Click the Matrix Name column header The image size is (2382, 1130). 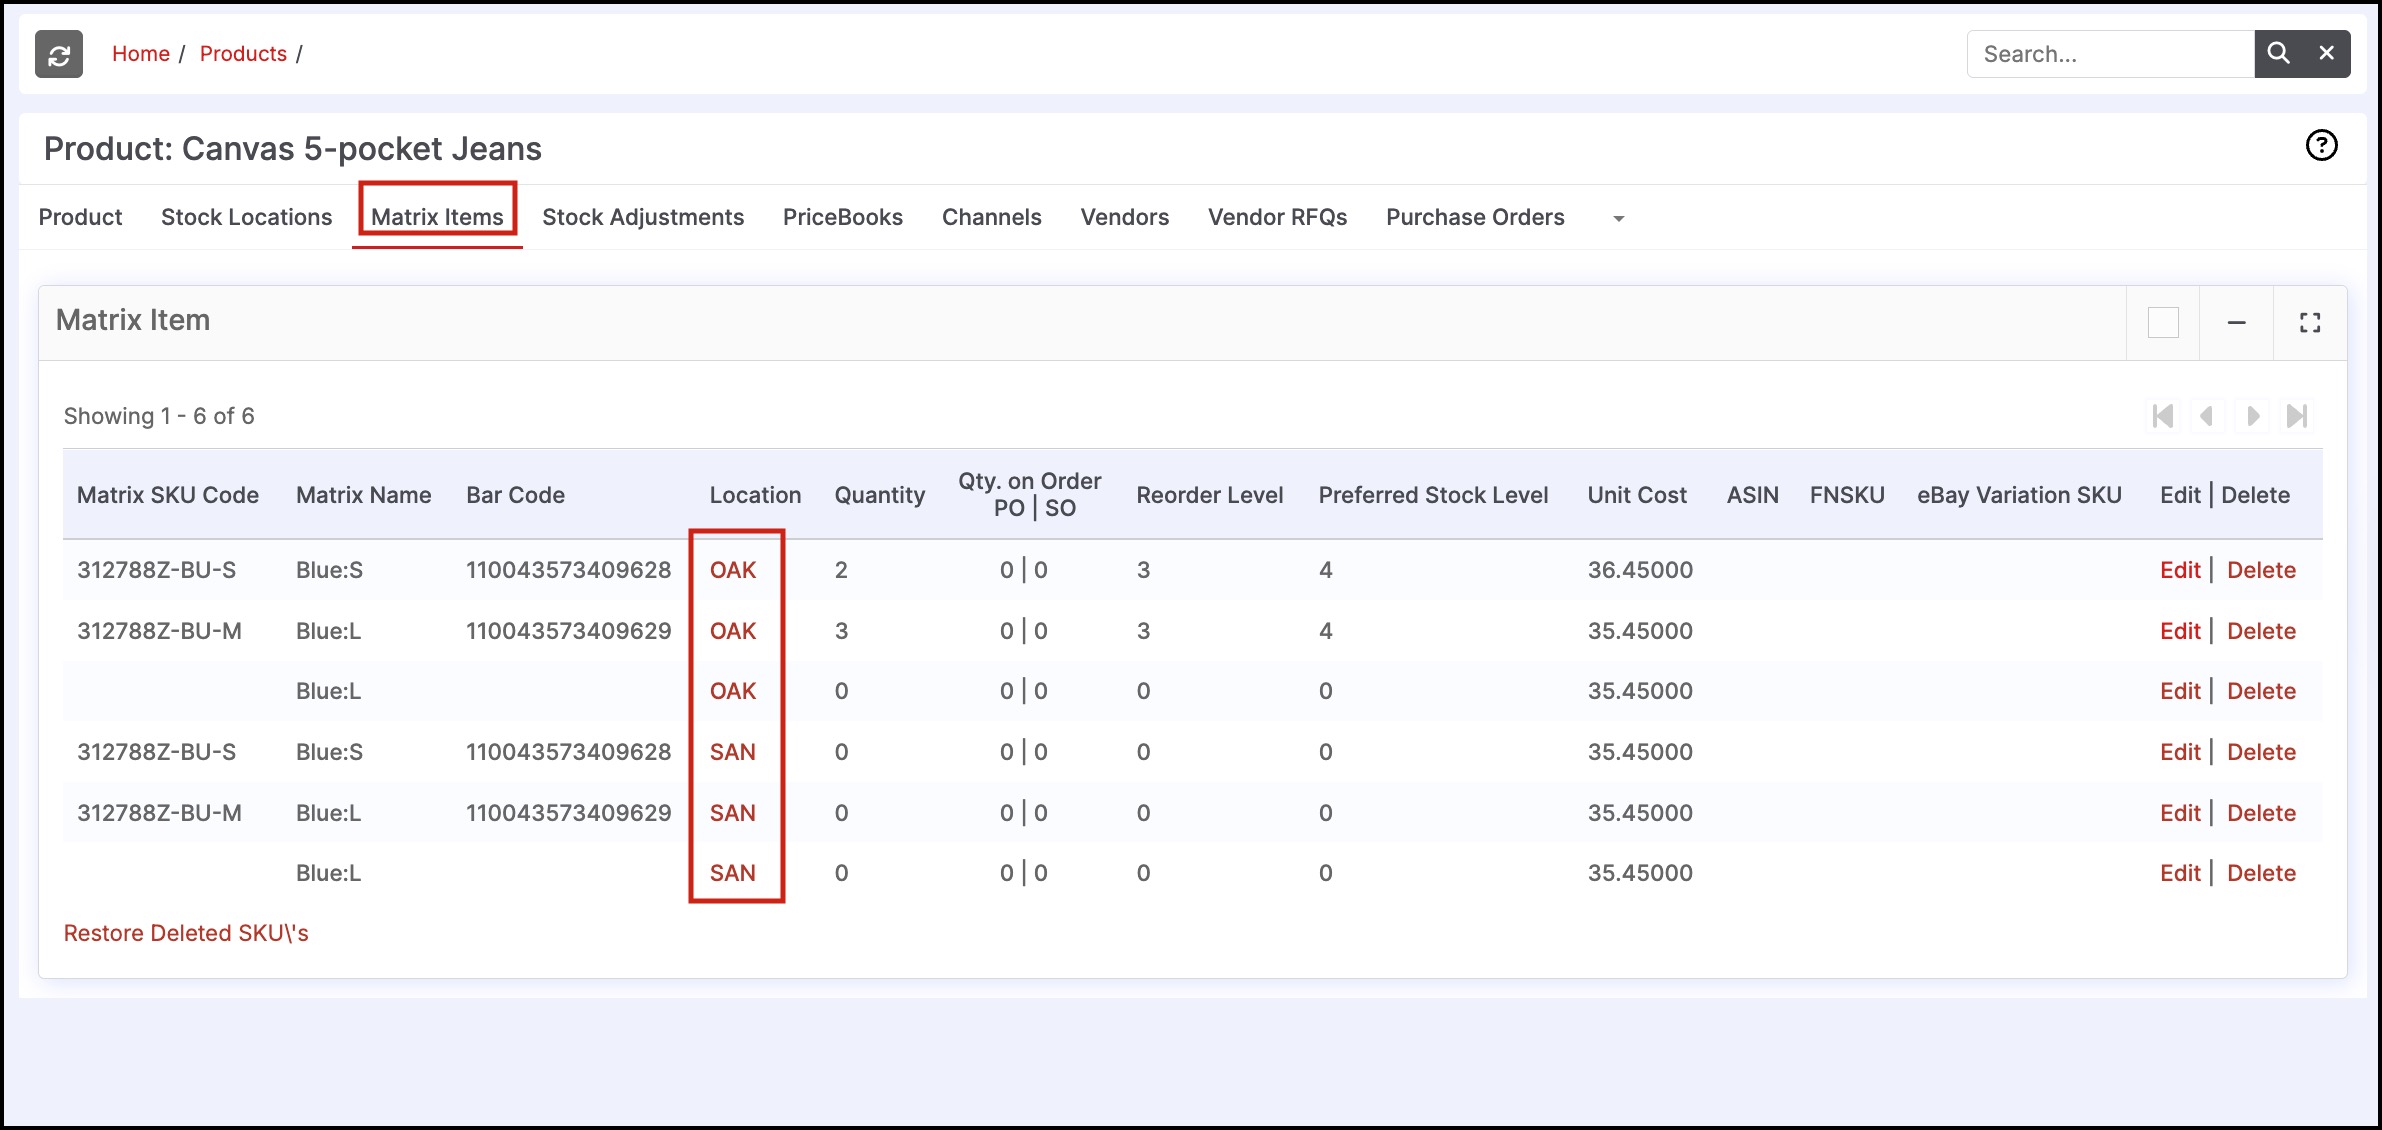pyautogui.click(x=364, y=495)
